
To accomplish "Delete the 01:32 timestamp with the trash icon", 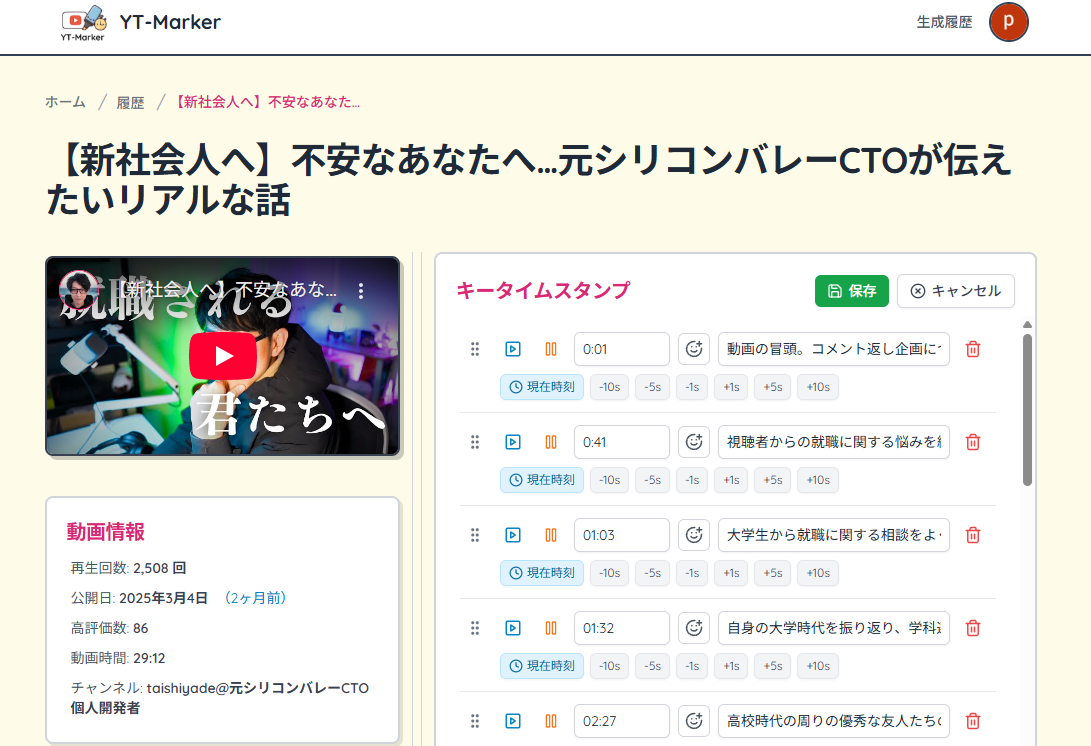I will point(972,628).
